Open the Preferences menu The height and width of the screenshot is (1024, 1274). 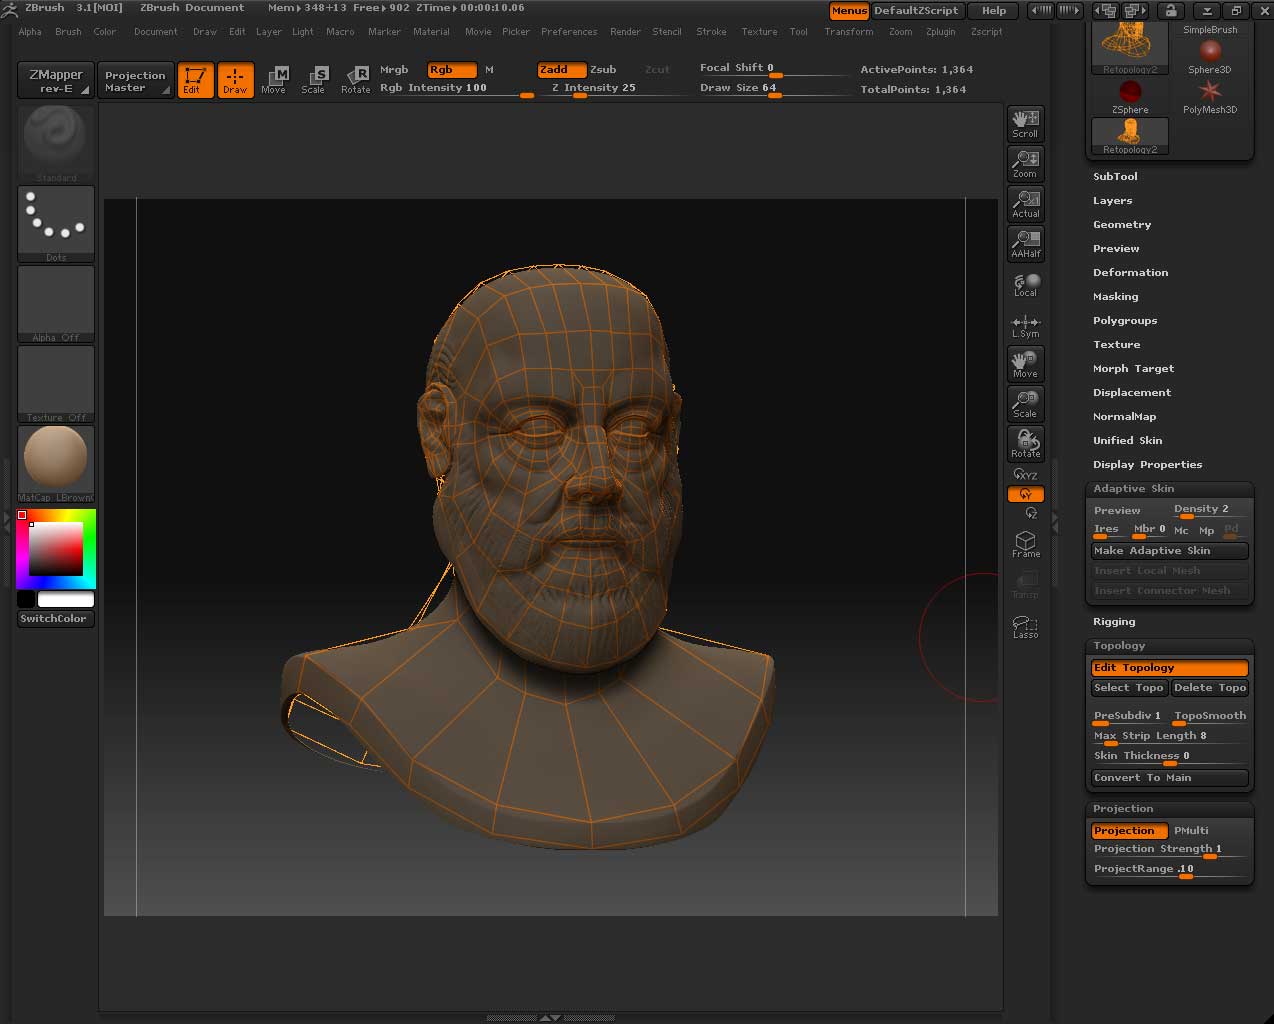click(569, 31)
